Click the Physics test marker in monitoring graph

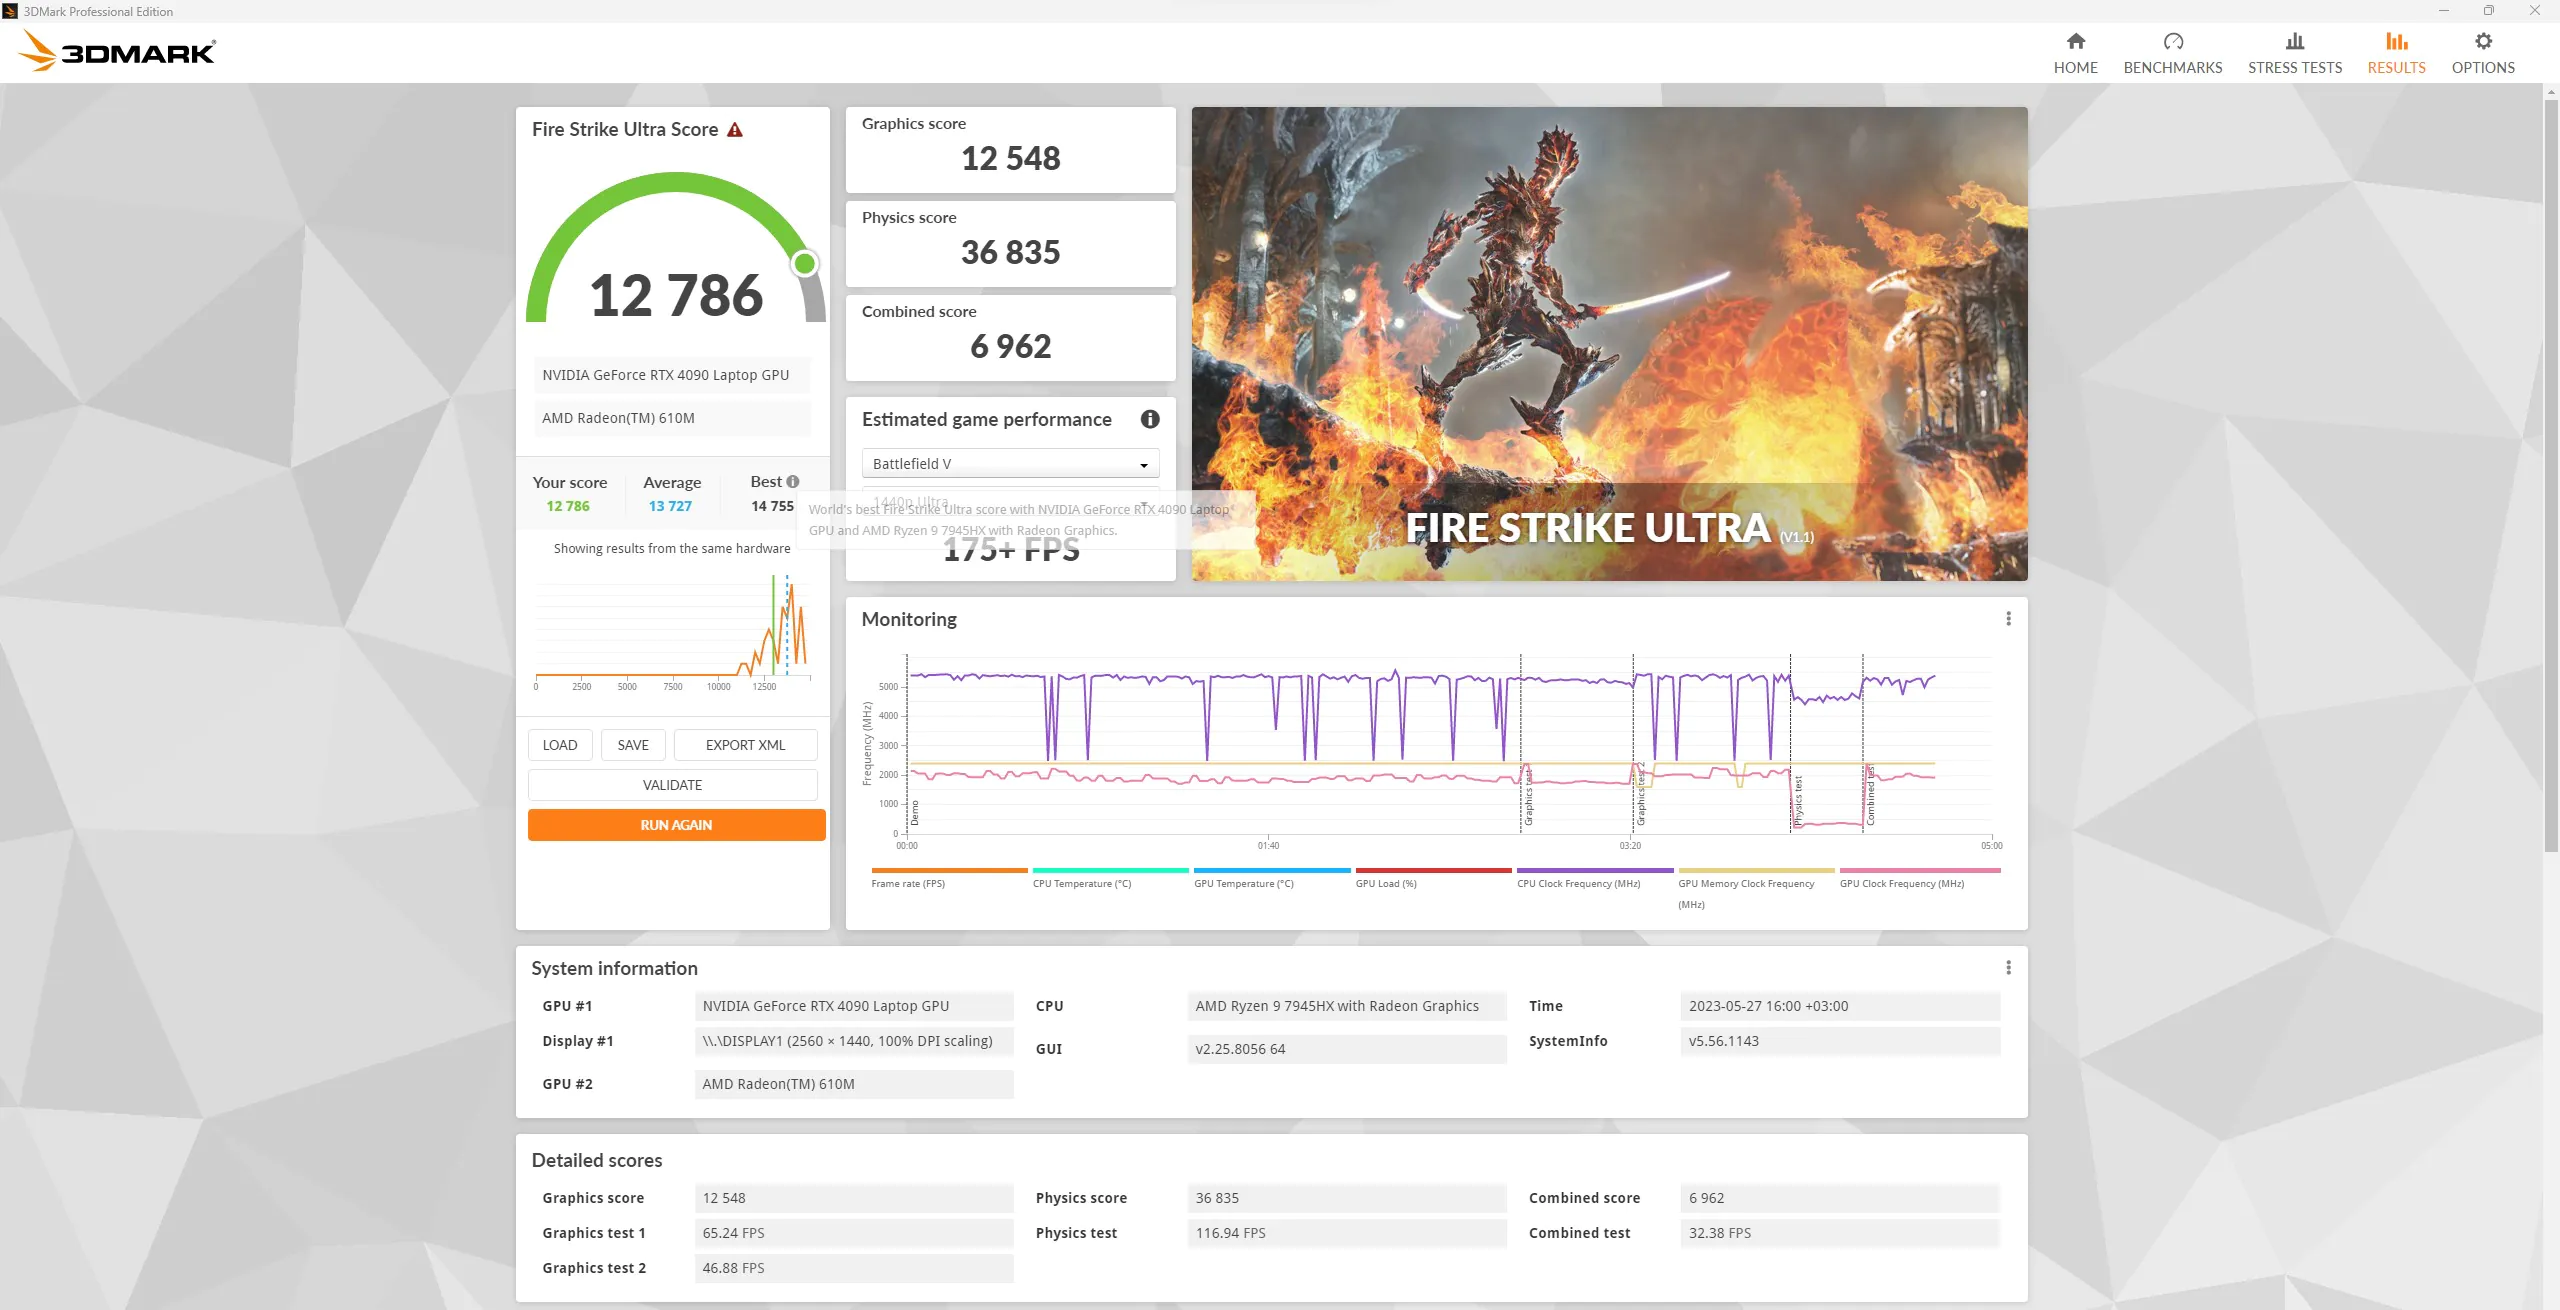coord(1797,800)
